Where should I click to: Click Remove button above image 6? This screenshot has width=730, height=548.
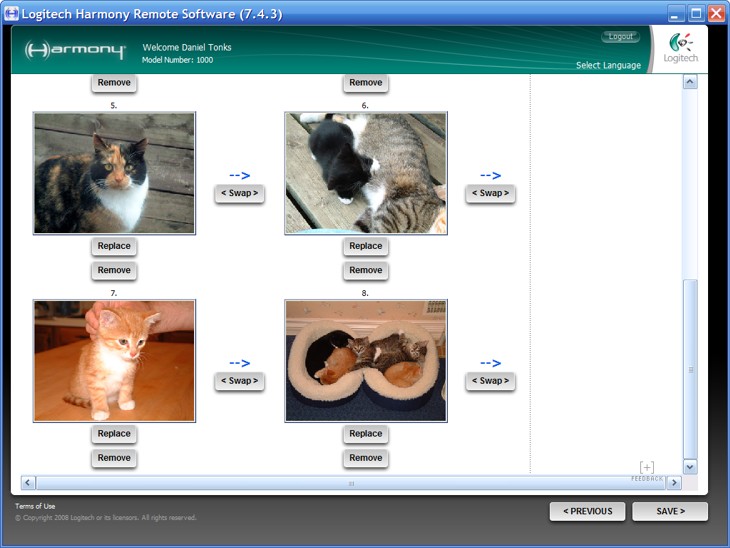(x=365, y=83)
